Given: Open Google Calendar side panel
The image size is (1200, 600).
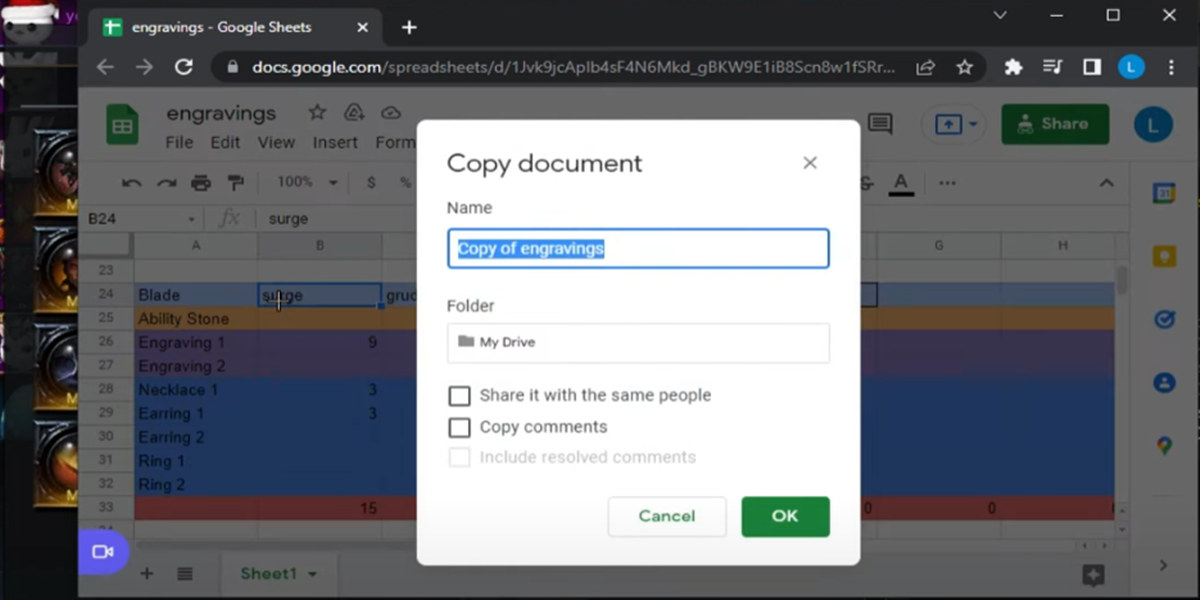Looking at the screenshot, I should 1164,193.
